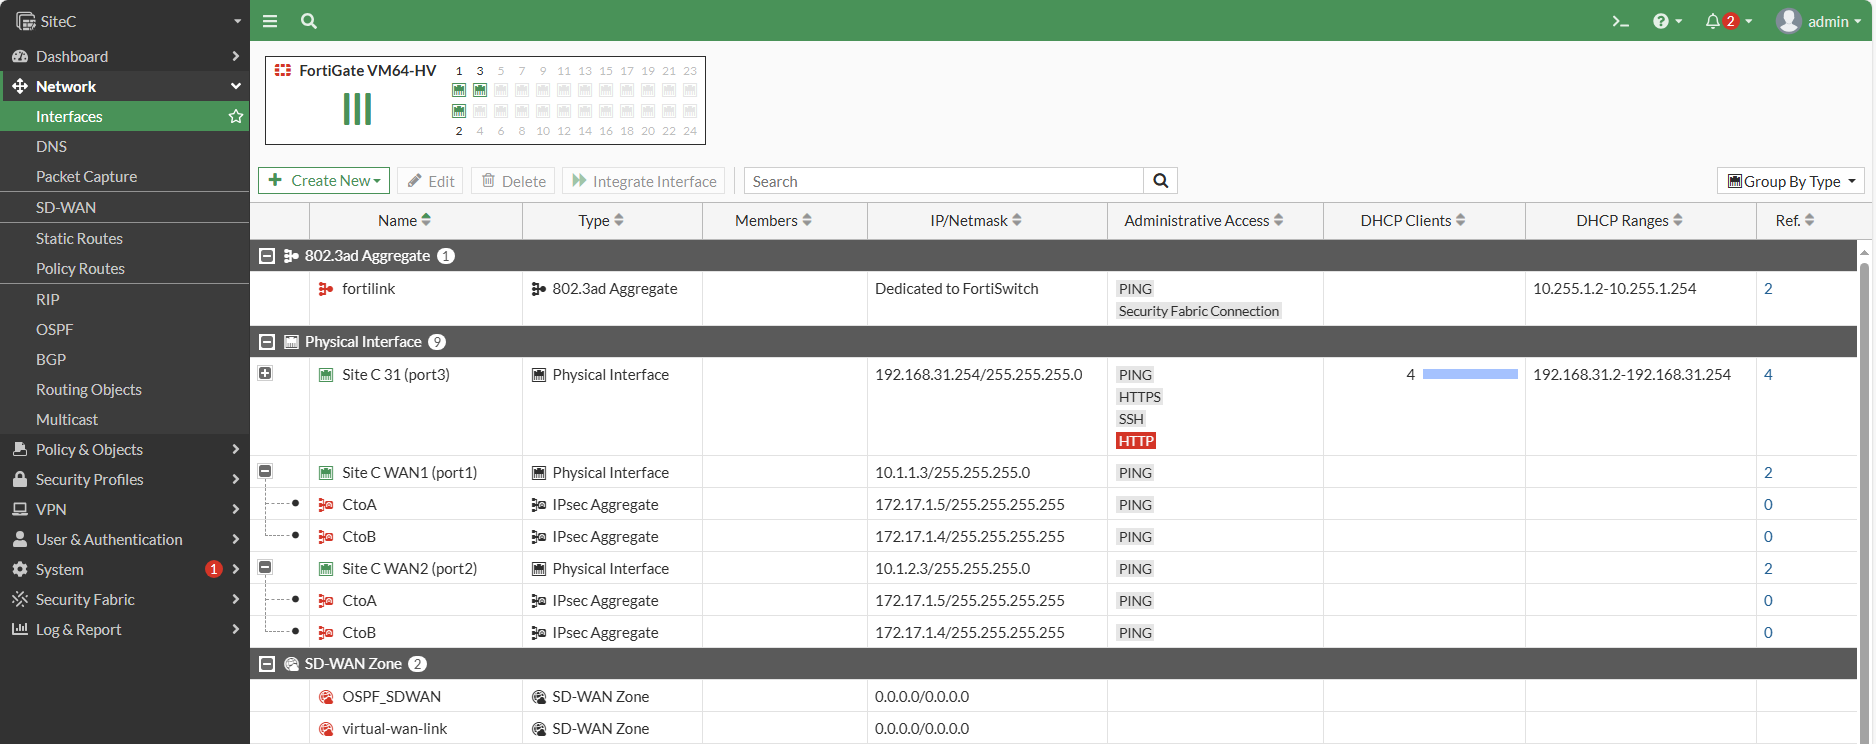
Task: Open the Group By Type dropdown
Action: 1791,181
